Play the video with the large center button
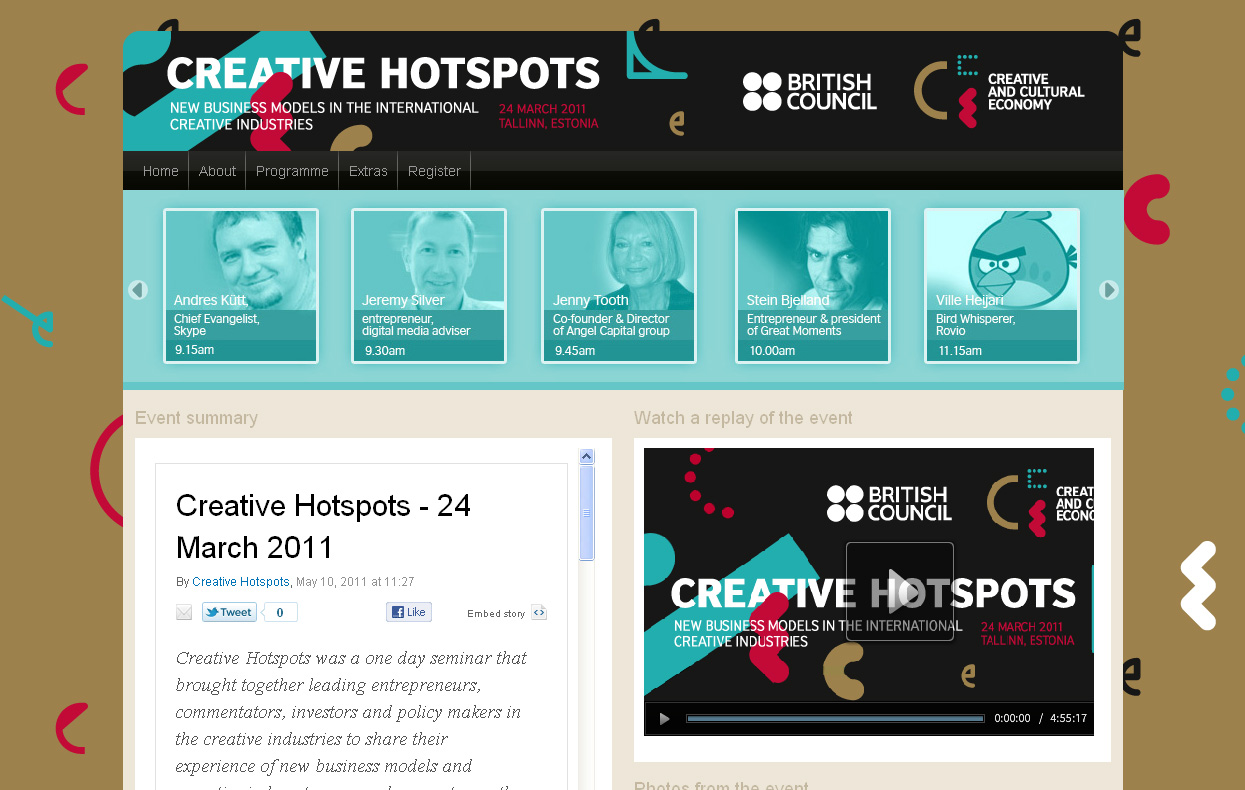 900,591
